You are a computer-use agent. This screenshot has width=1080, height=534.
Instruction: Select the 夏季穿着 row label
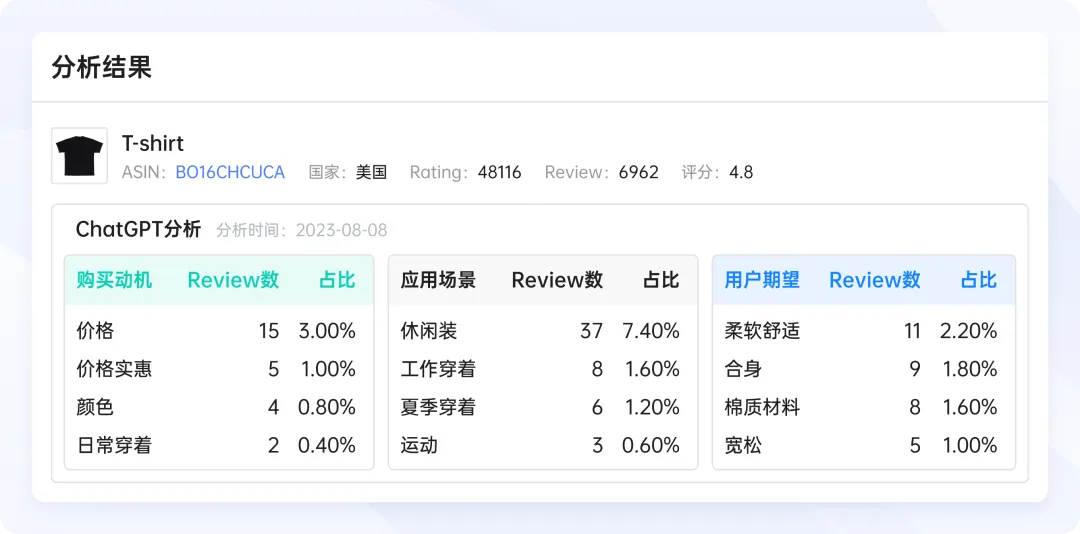(x=438, y=407)
